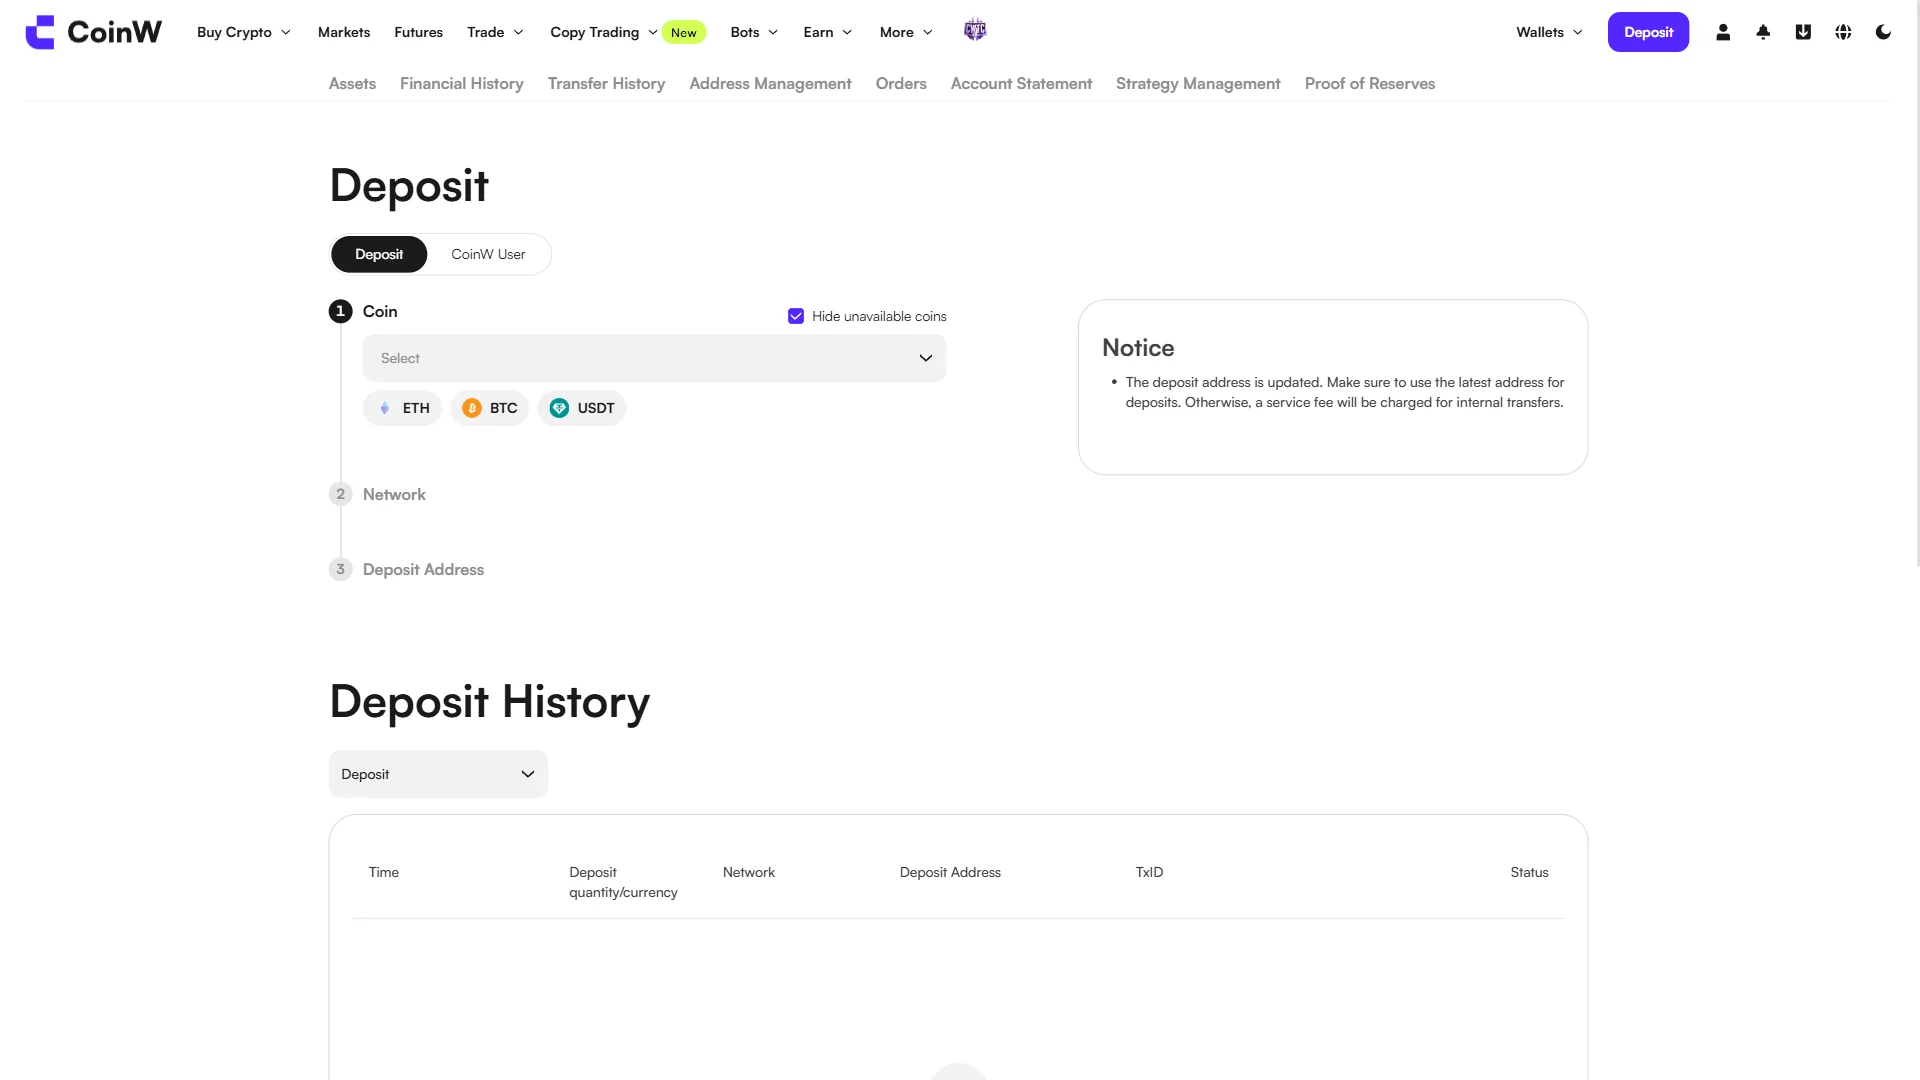Click the download app icon
Screen dimensions: 1920x1080
coord(1803,32)
